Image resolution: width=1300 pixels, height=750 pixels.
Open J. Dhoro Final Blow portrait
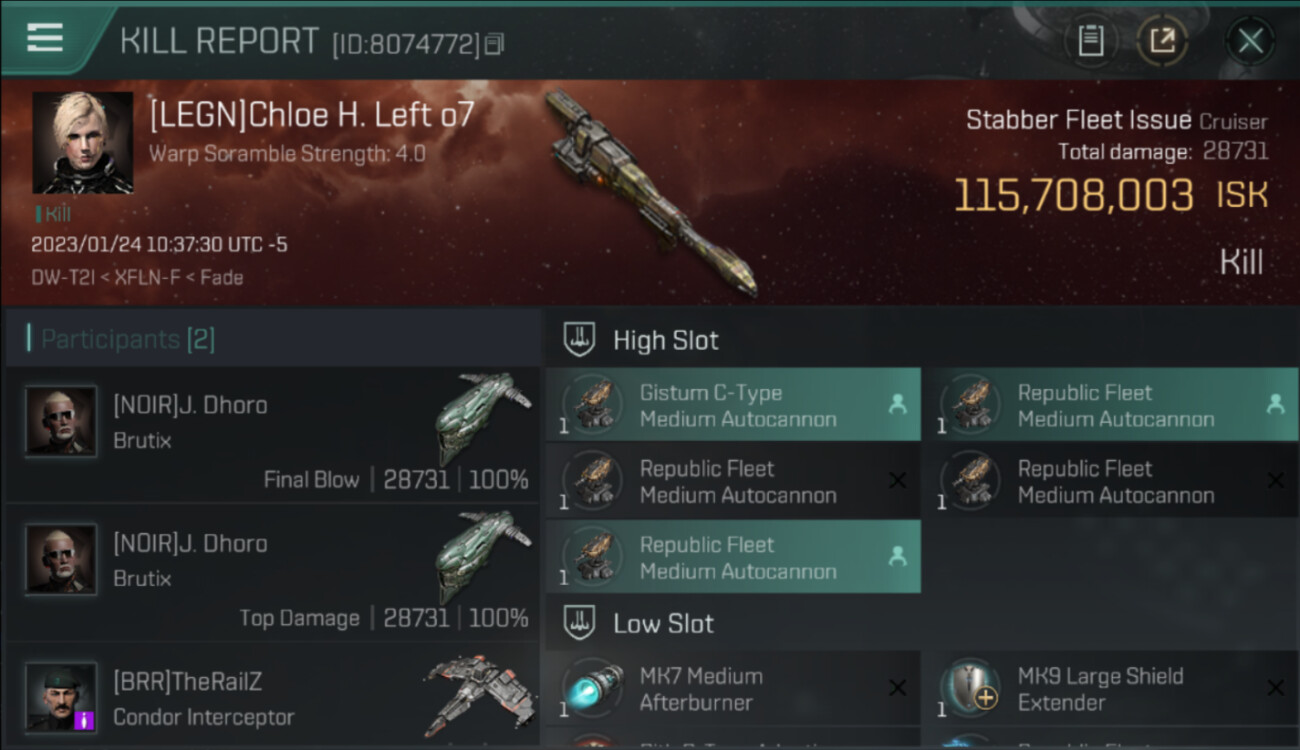[x=61, y=421]
